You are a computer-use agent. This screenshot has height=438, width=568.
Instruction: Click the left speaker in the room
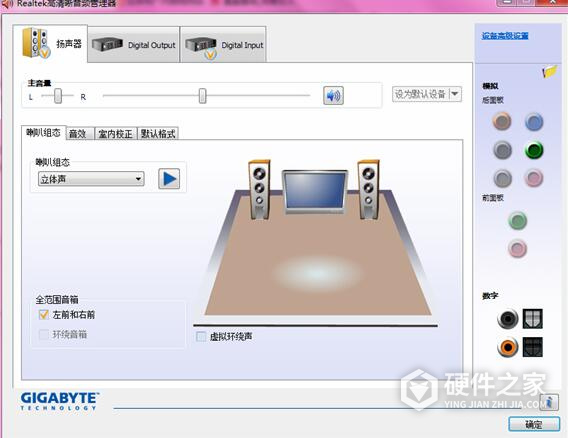[x=259, y=189]
